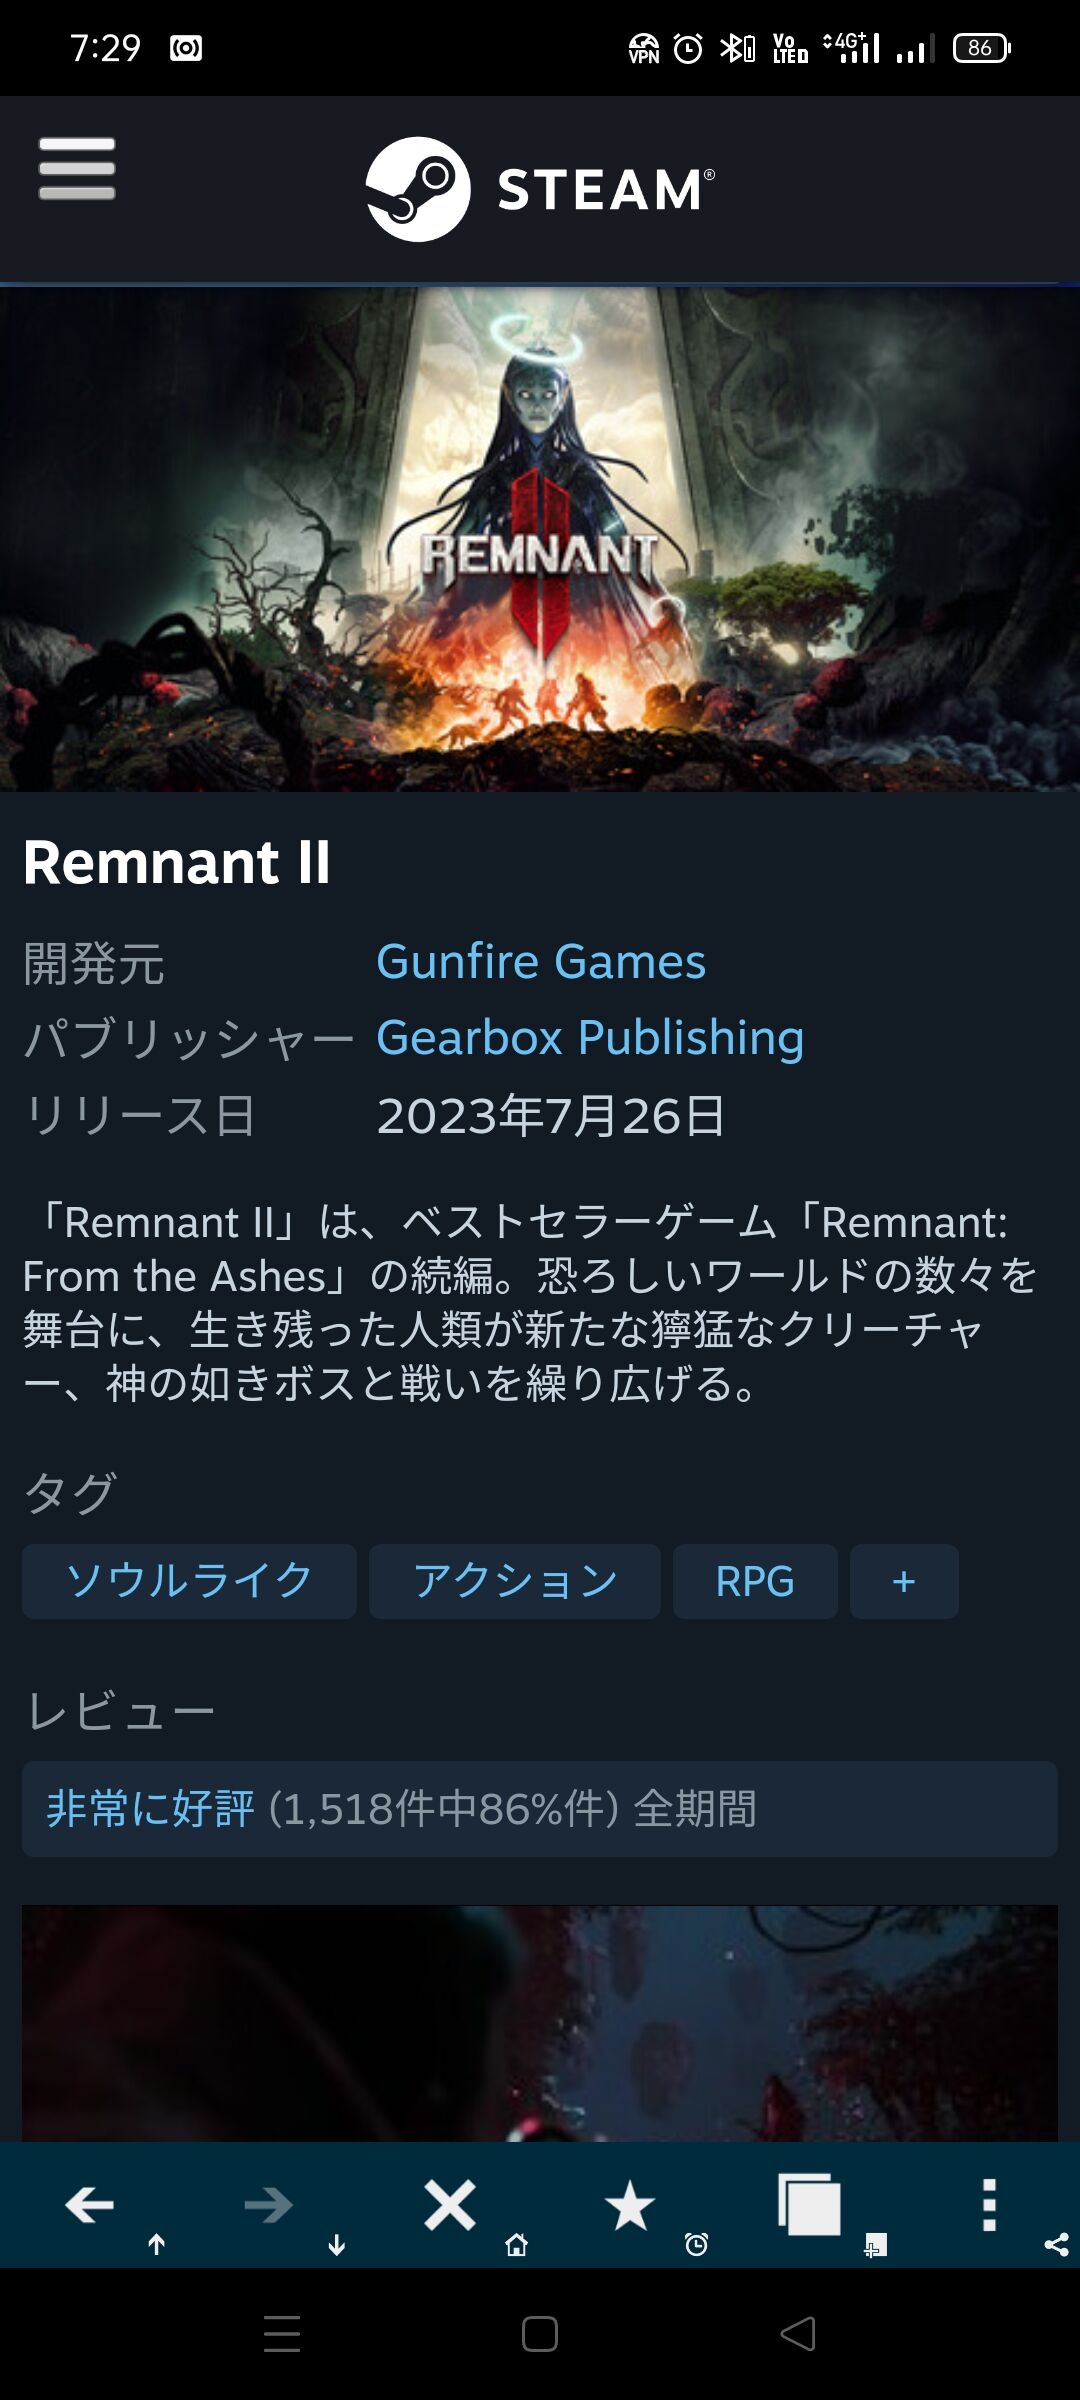Select the RPG tag
Image resolution: width=1080 pixels, height=2400 pixels.
tap(755, 1581)
